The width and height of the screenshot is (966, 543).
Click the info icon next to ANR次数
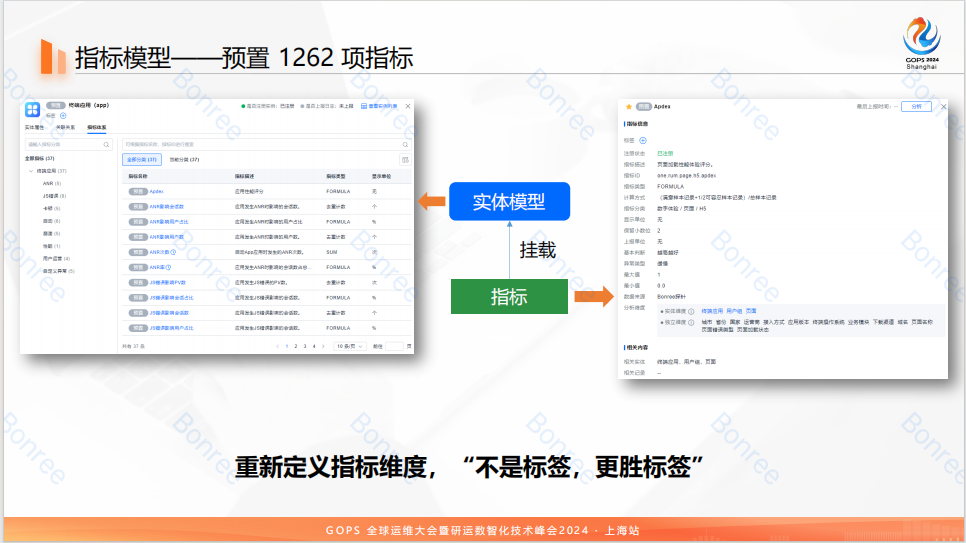click(x=173, y=252)
